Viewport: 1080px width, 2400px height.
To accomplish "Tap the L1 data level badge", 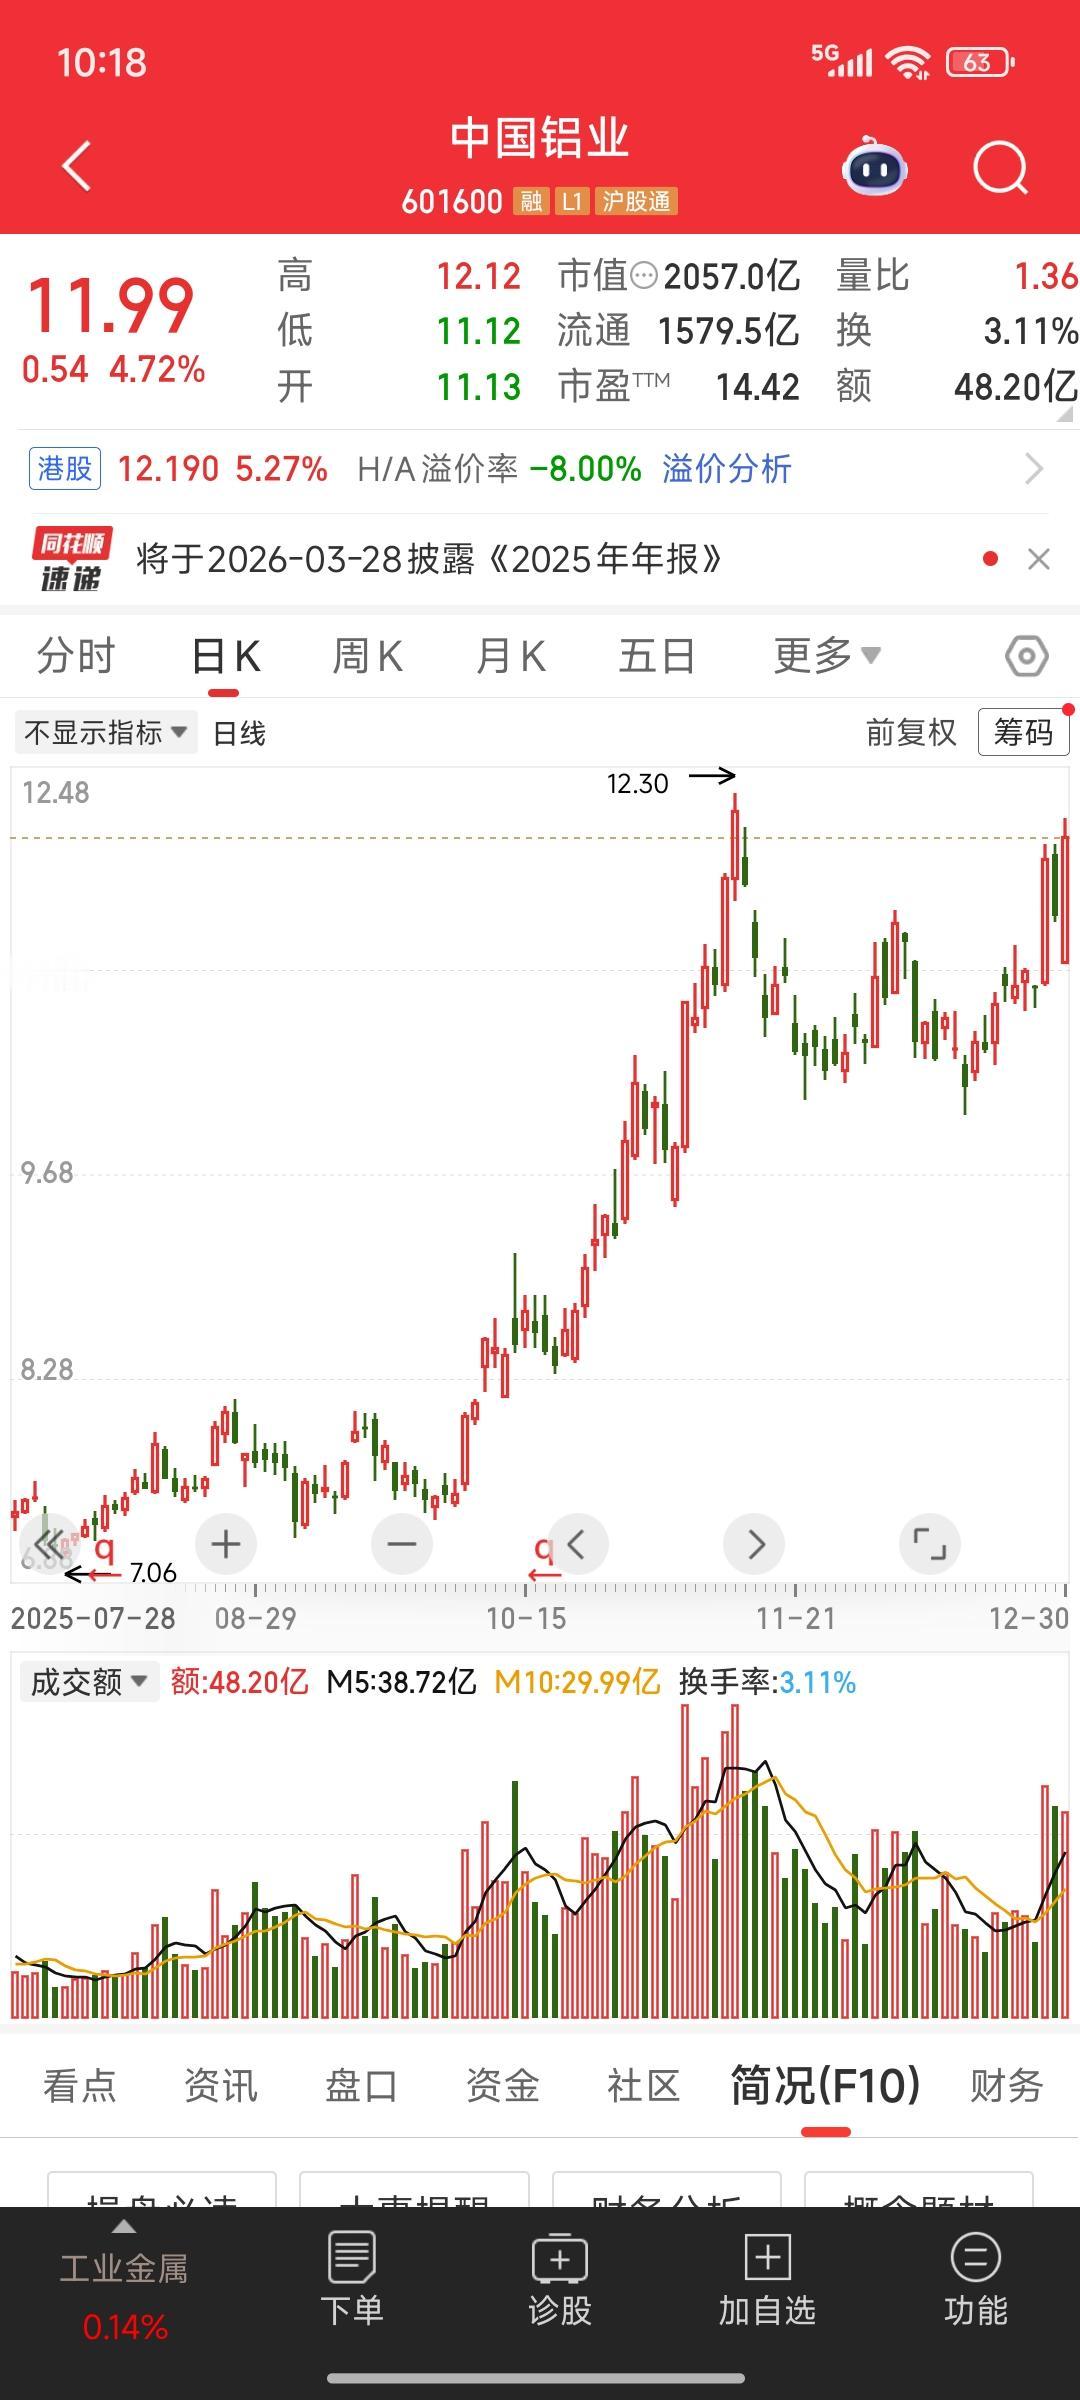I will (x=571, y=202).
